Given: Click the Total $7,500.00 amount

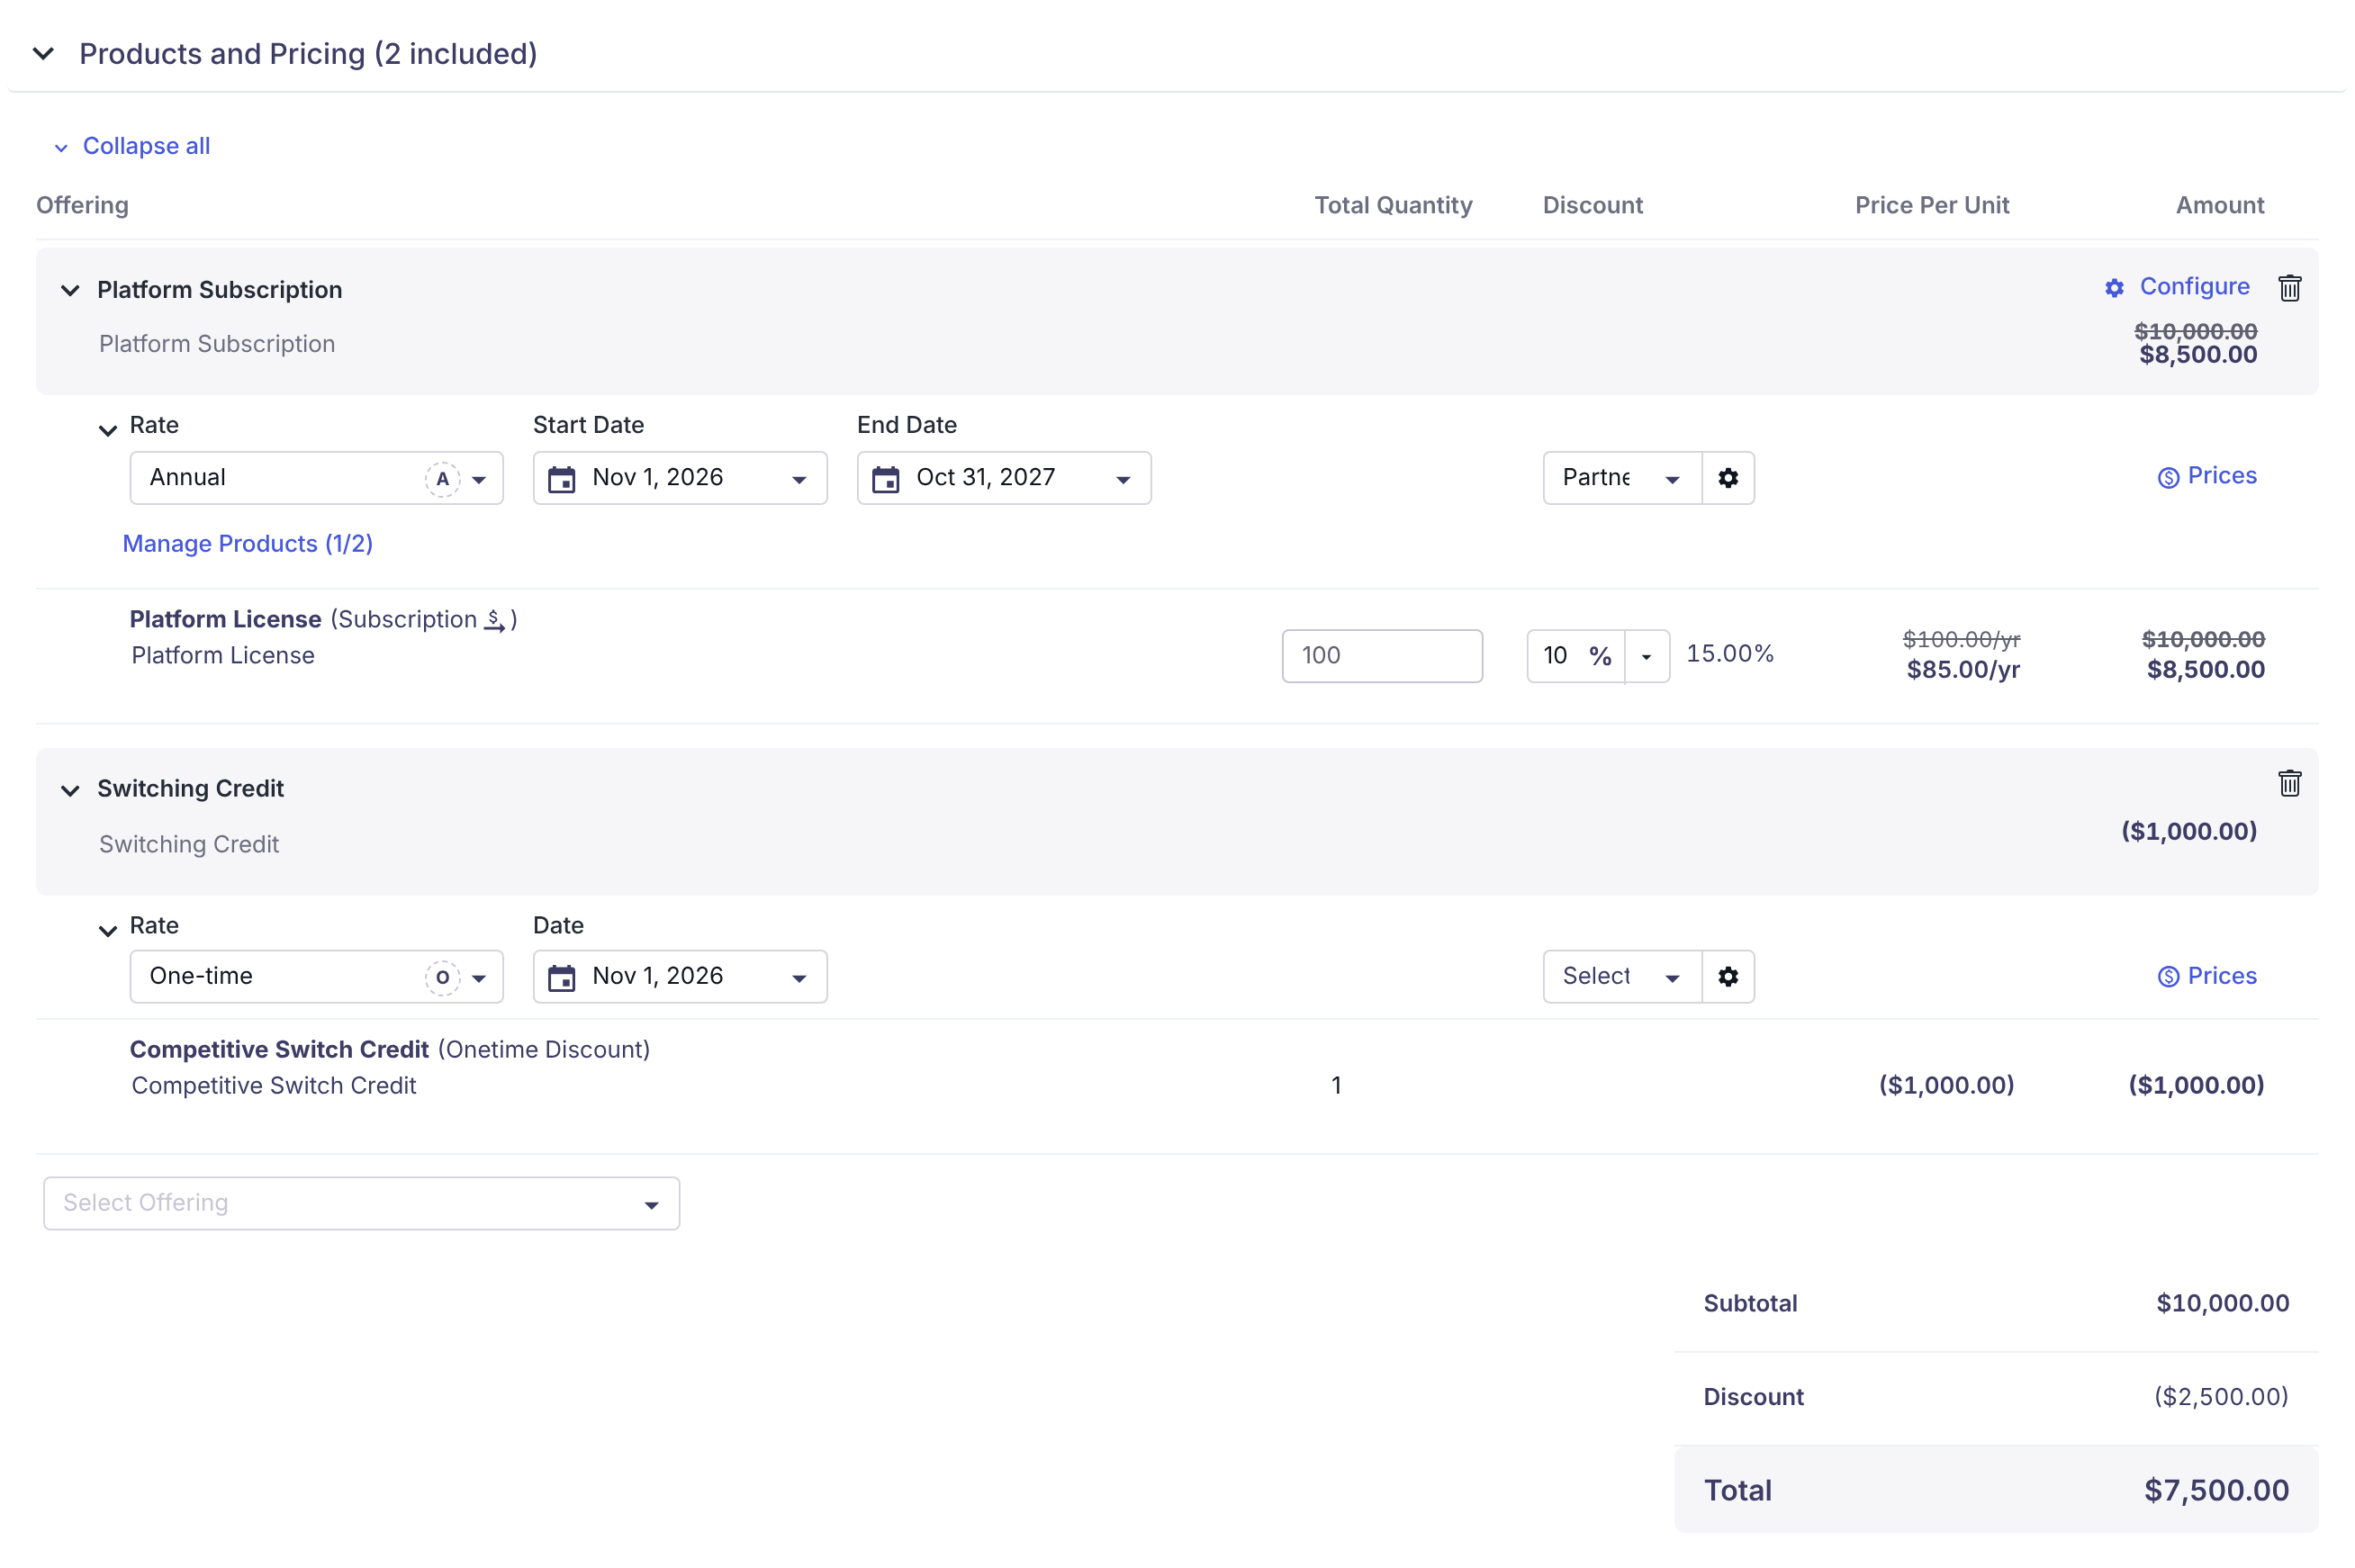Looking at the screenshot, I should [x=2216, y=1491].
